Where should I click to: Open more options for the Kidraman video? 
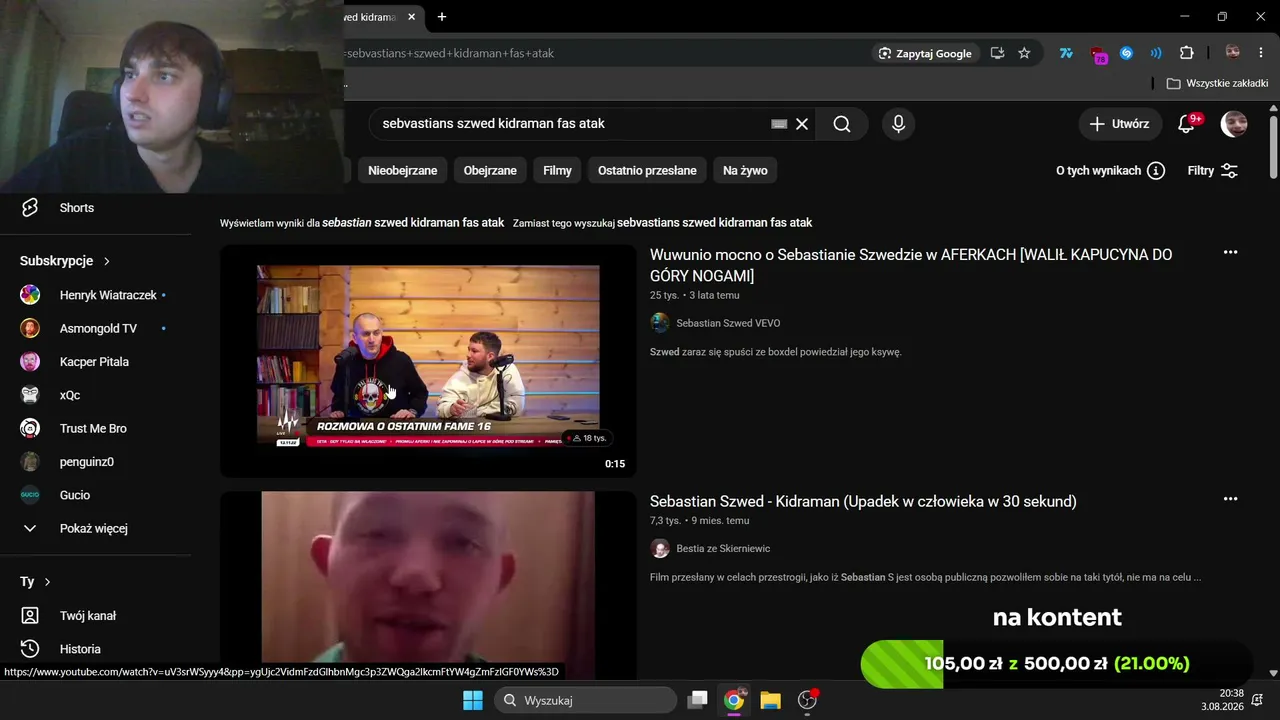point(1230,499)
